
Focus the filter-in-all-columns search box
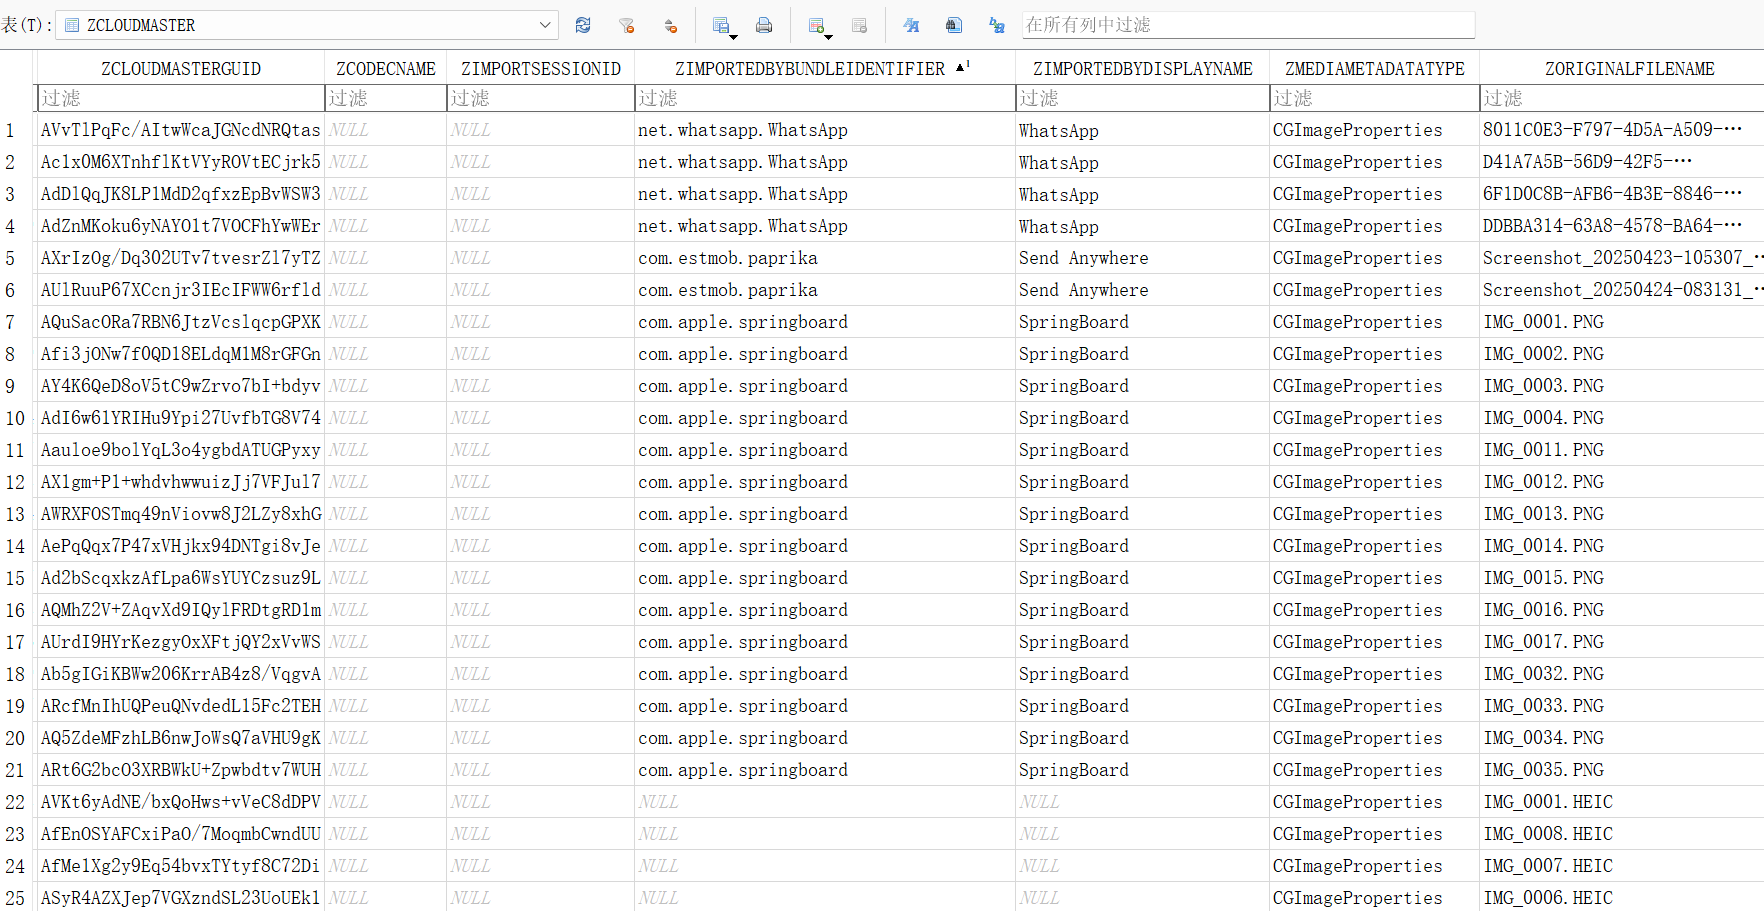pos(1248,25)
